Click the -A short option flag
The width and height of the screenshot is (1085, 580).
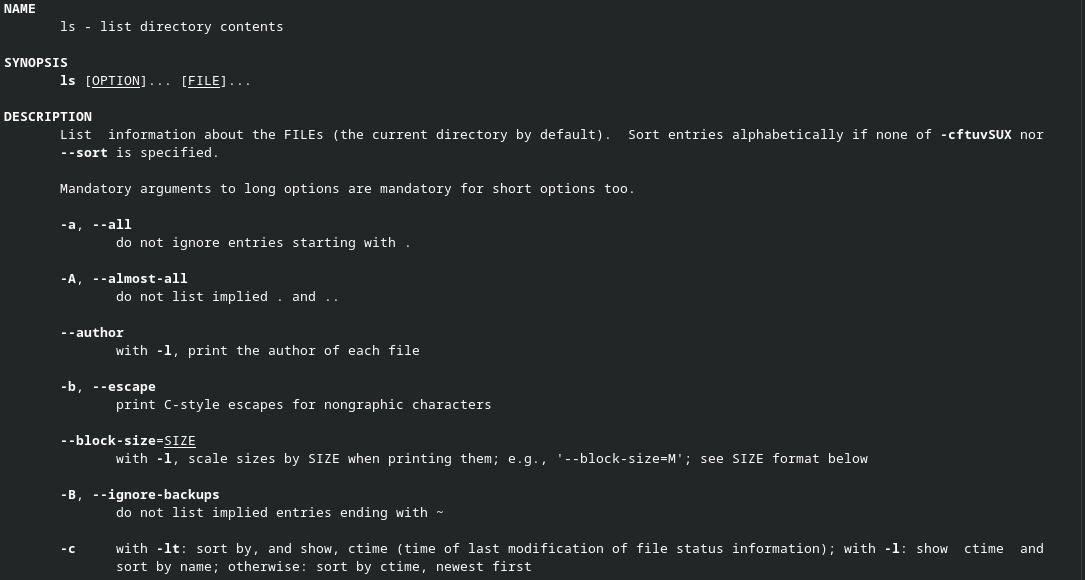(x=68, y=279)
